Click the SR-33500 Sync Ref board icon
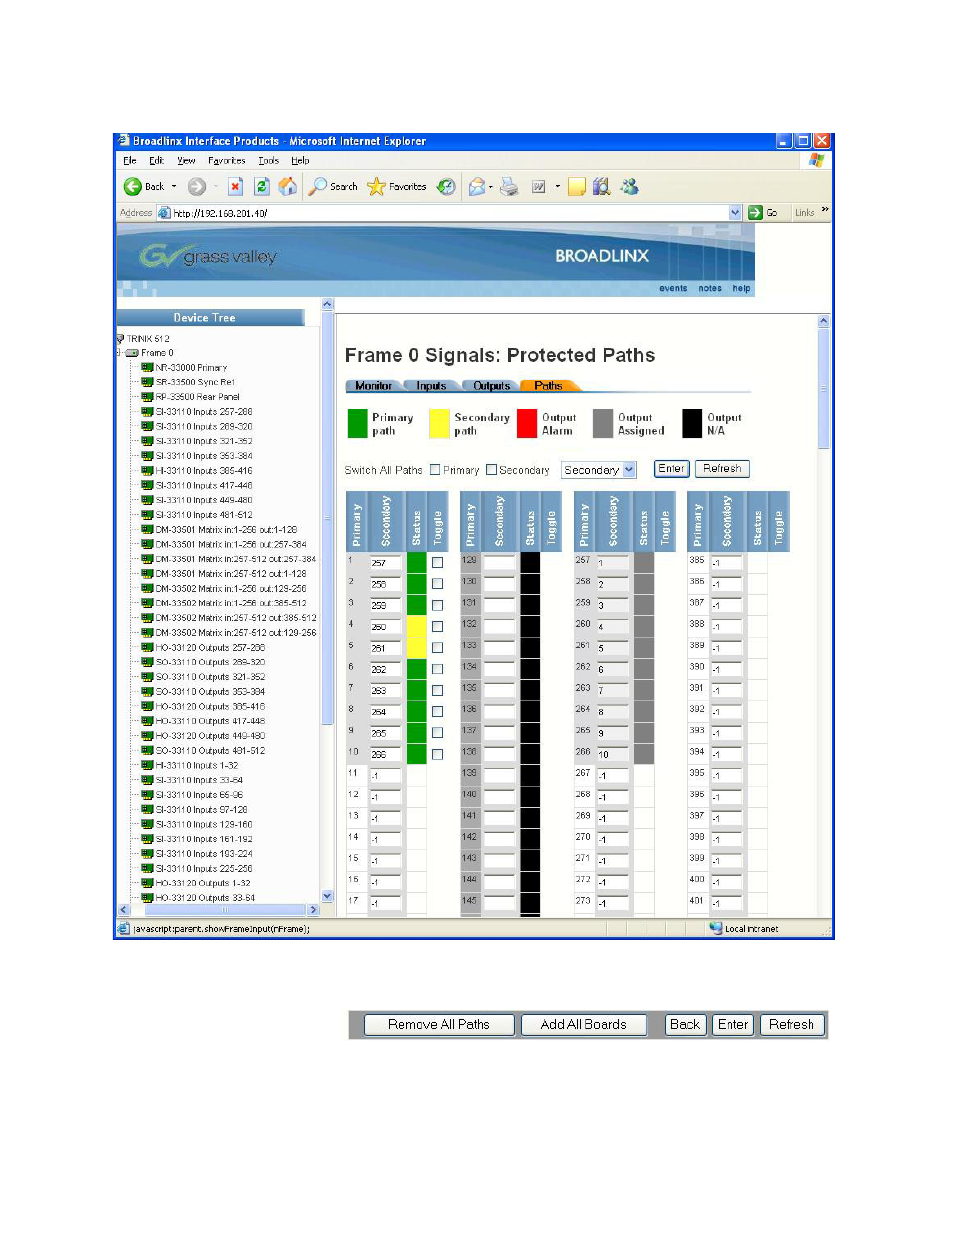The height and width of the screenshot is (1235, 954). 147,382
